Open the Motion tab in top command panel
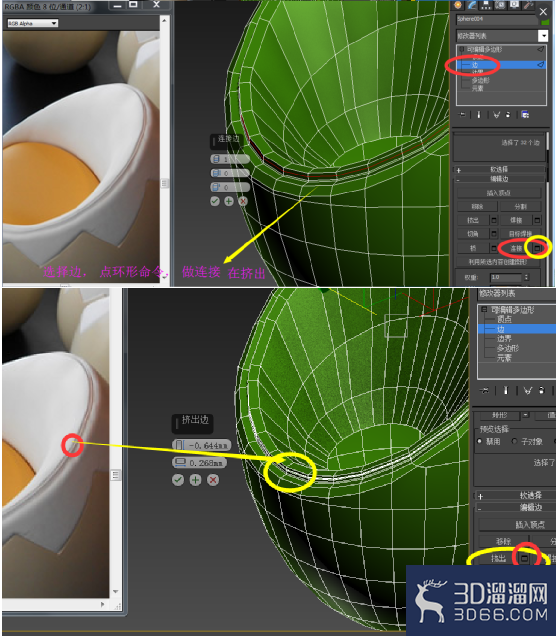Screen dimensions: 556x636 click(500, 5)
